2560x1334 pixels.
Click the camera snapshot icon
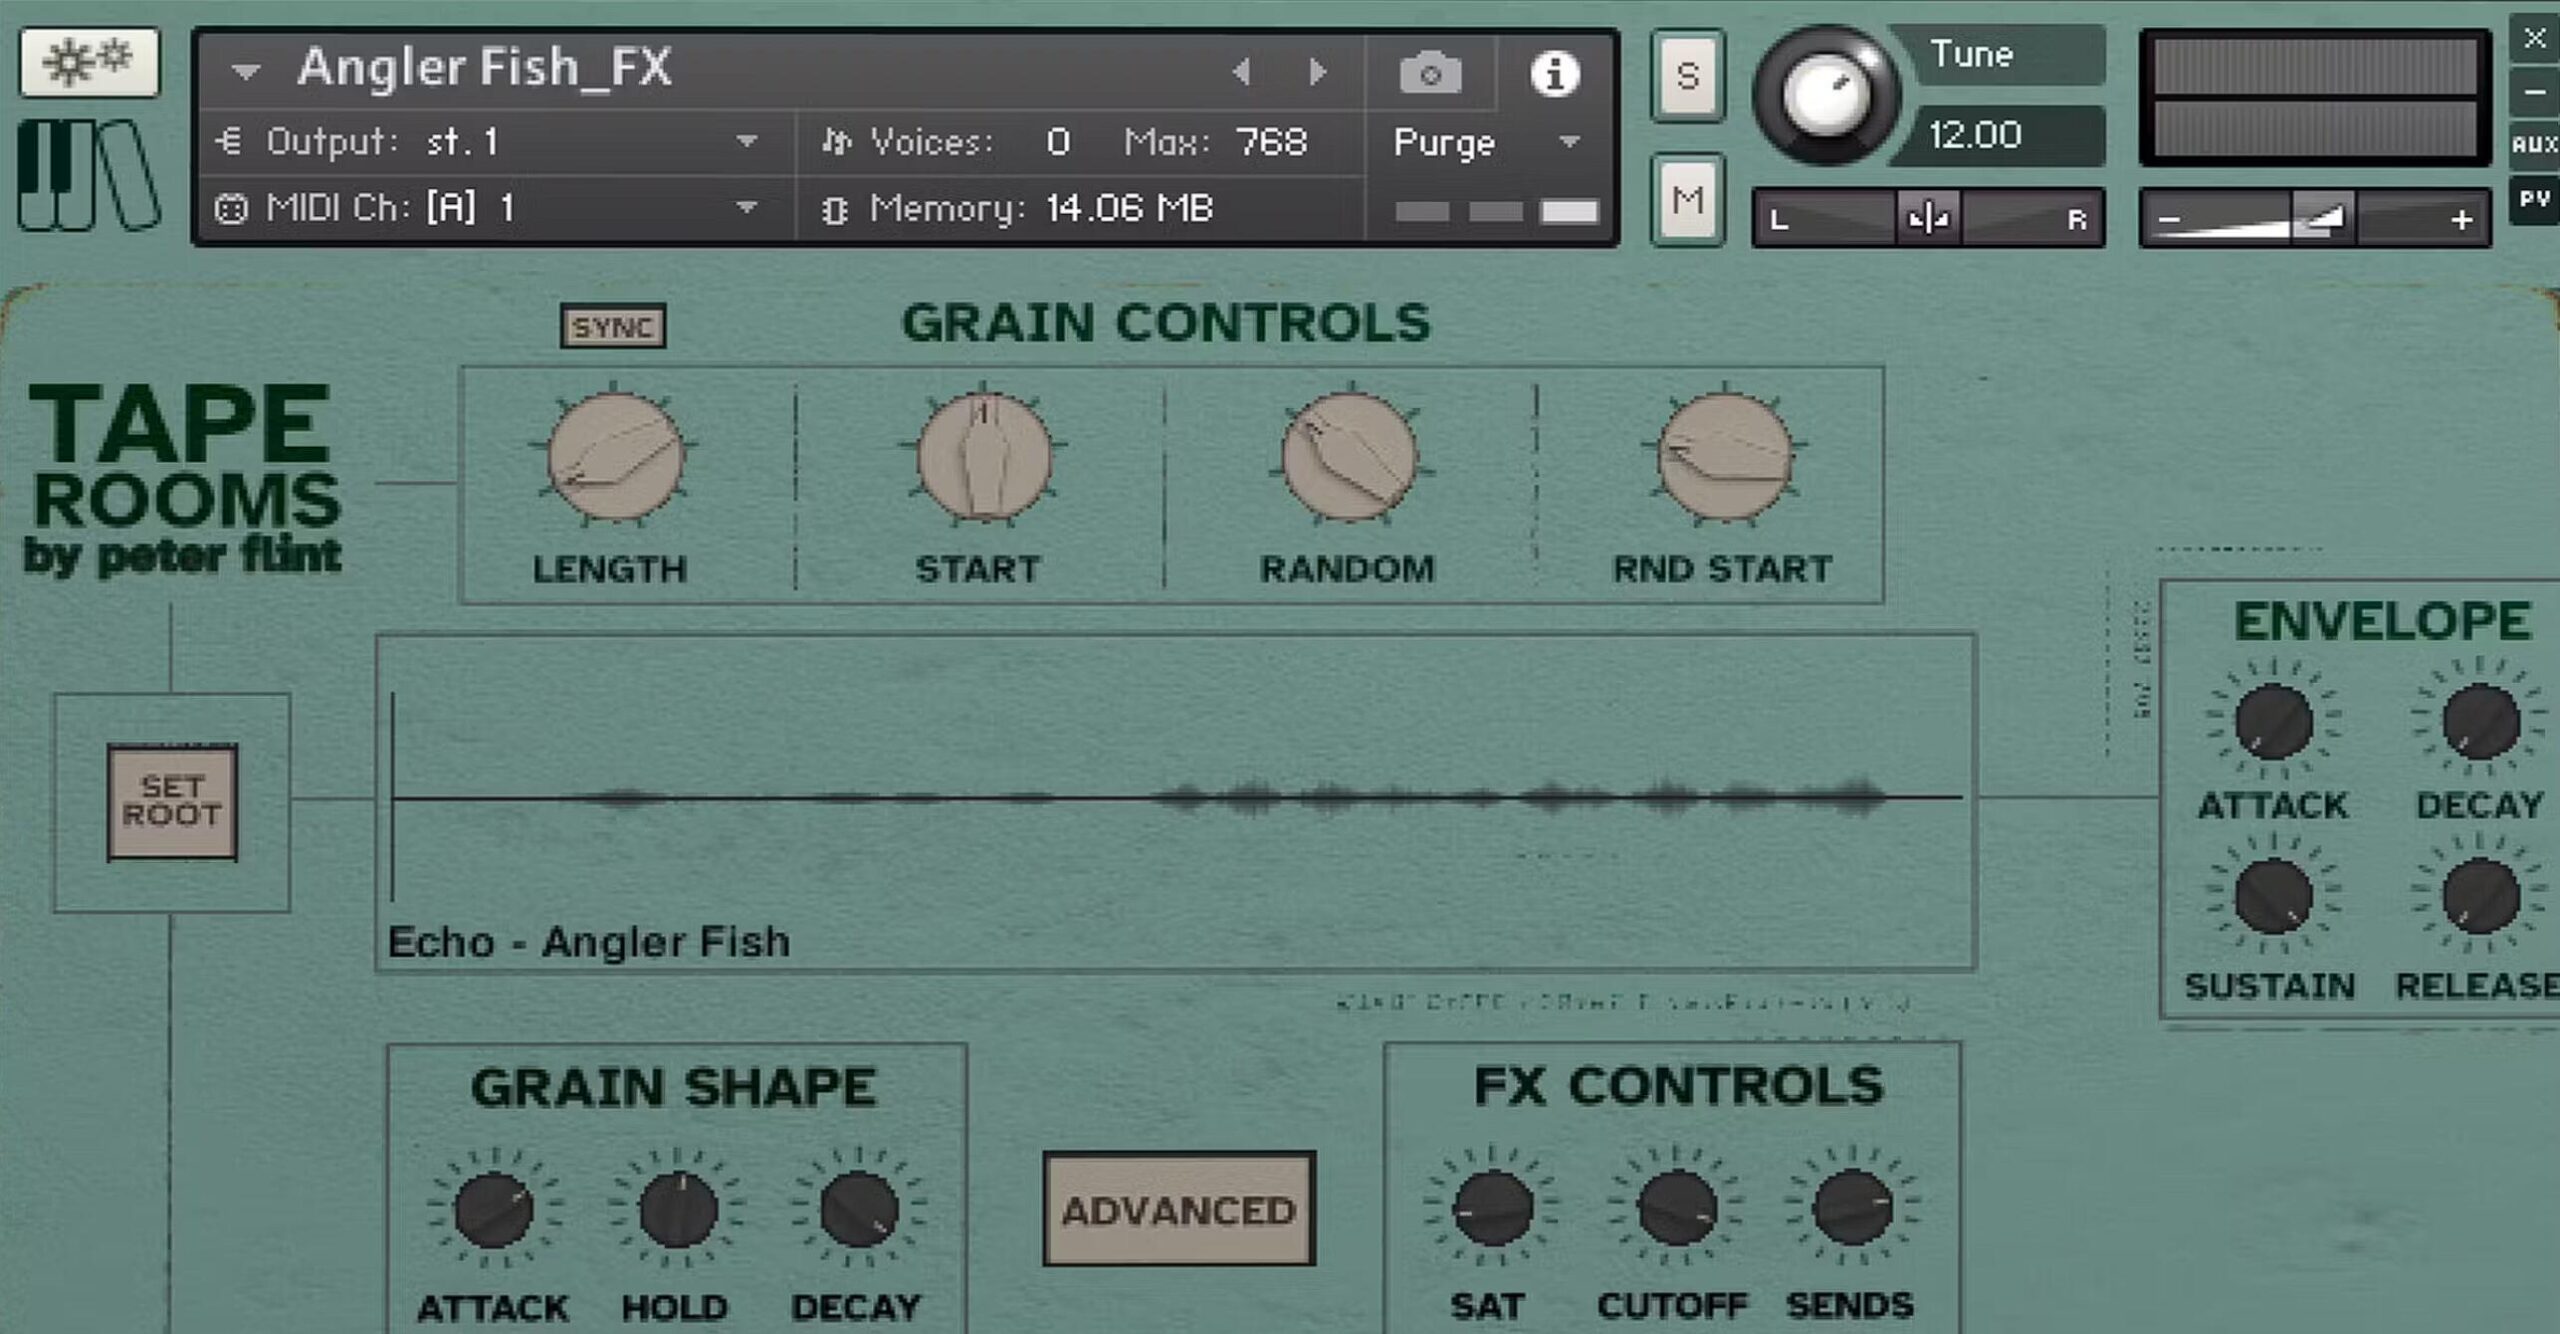[x=1430, y=73]
